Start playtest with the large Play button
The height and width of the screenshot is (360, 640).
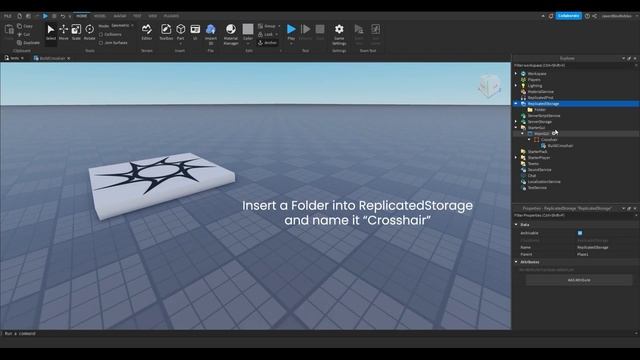point(291,29)
